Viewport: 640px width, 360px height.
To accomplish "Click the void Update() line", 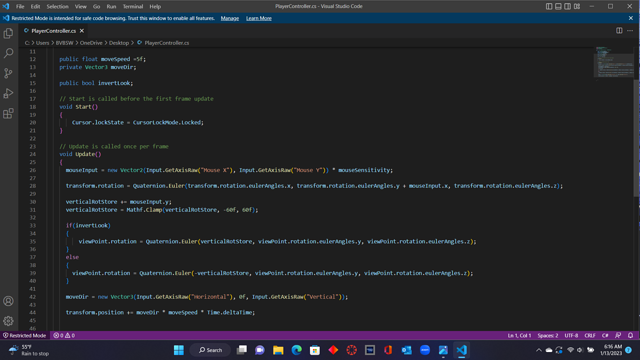I will click(80, 154).
